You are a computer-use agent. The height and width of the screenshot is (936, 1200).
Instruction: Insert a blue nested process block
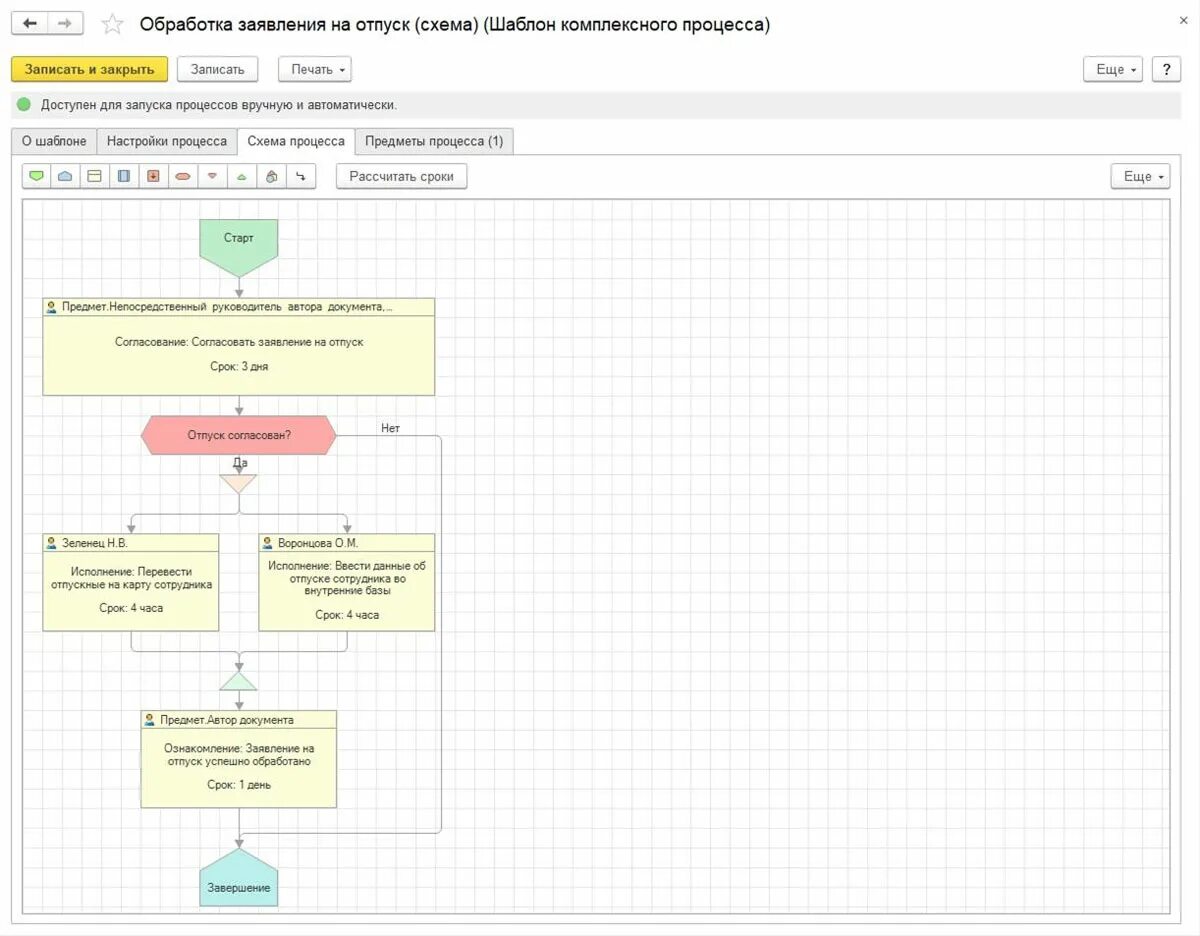coord(124,176)
